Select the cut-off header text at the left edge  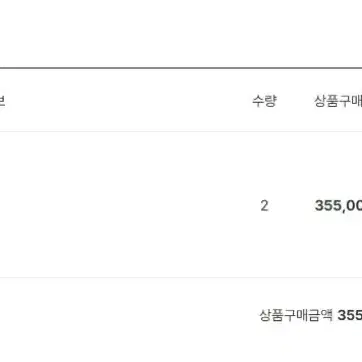[x=2, y=101]
